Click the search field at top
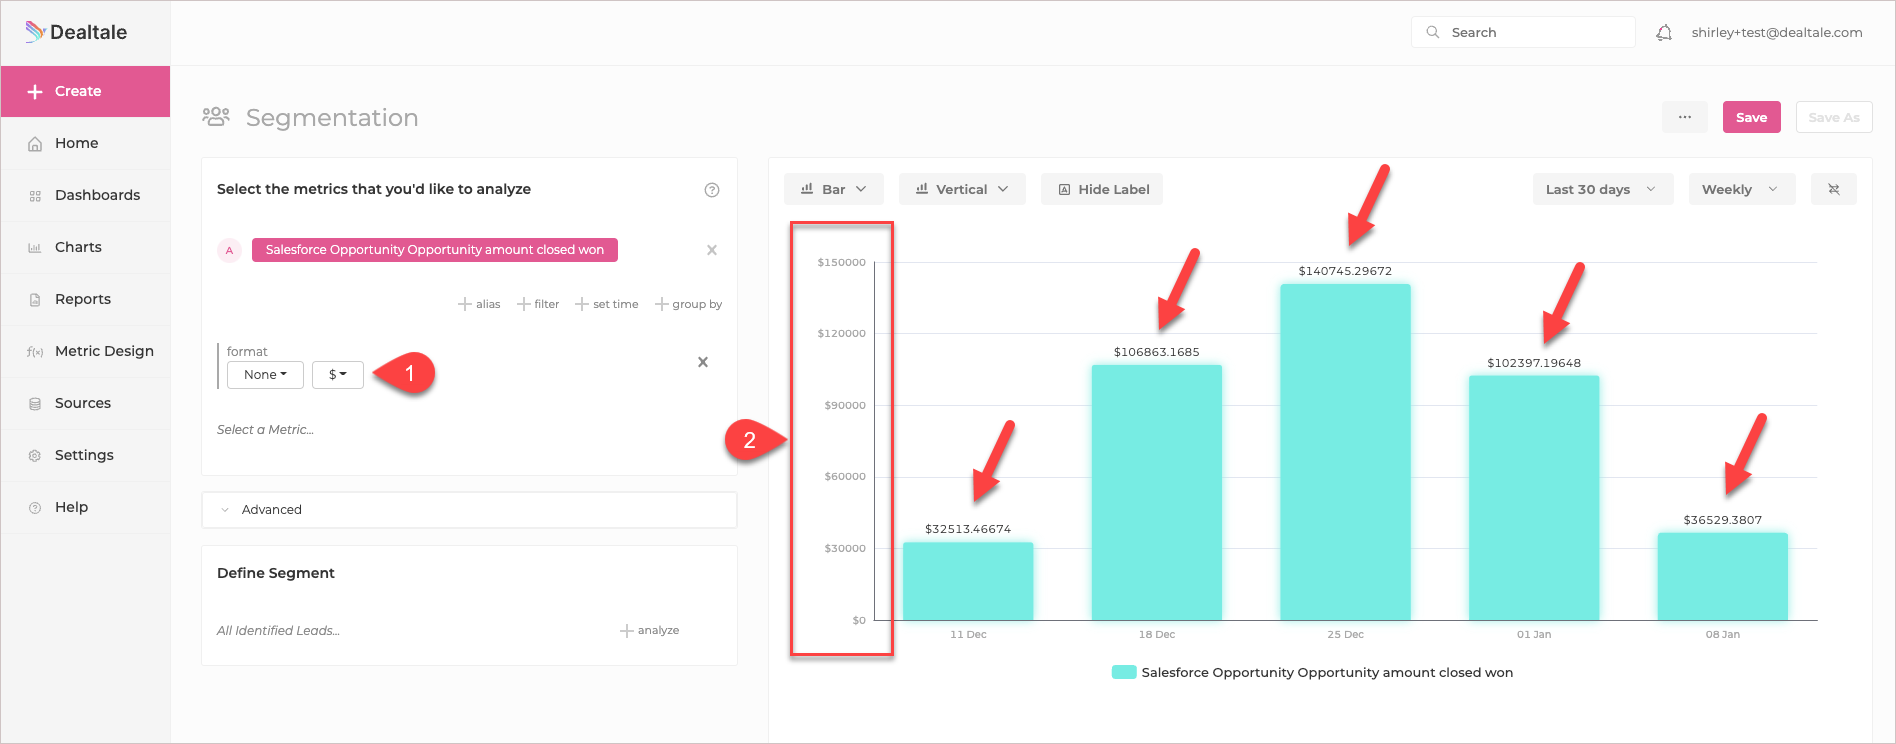This screenshot has height=744, width=1896. pos(1523,32)
